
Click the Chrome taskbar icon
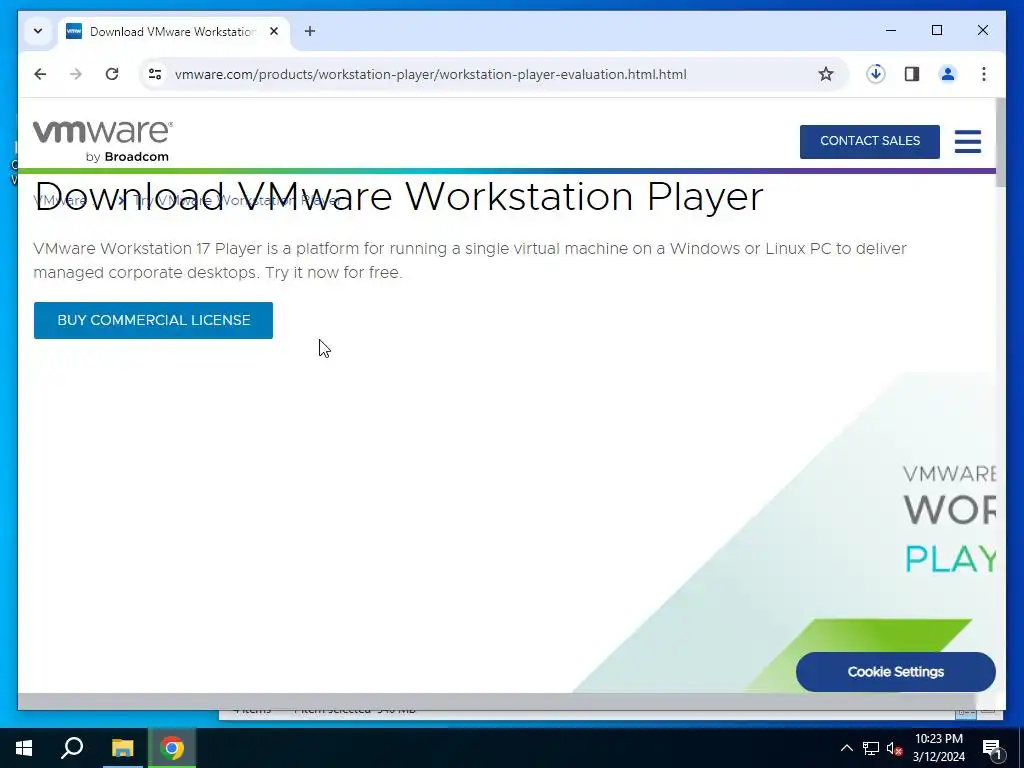point(172,748)
